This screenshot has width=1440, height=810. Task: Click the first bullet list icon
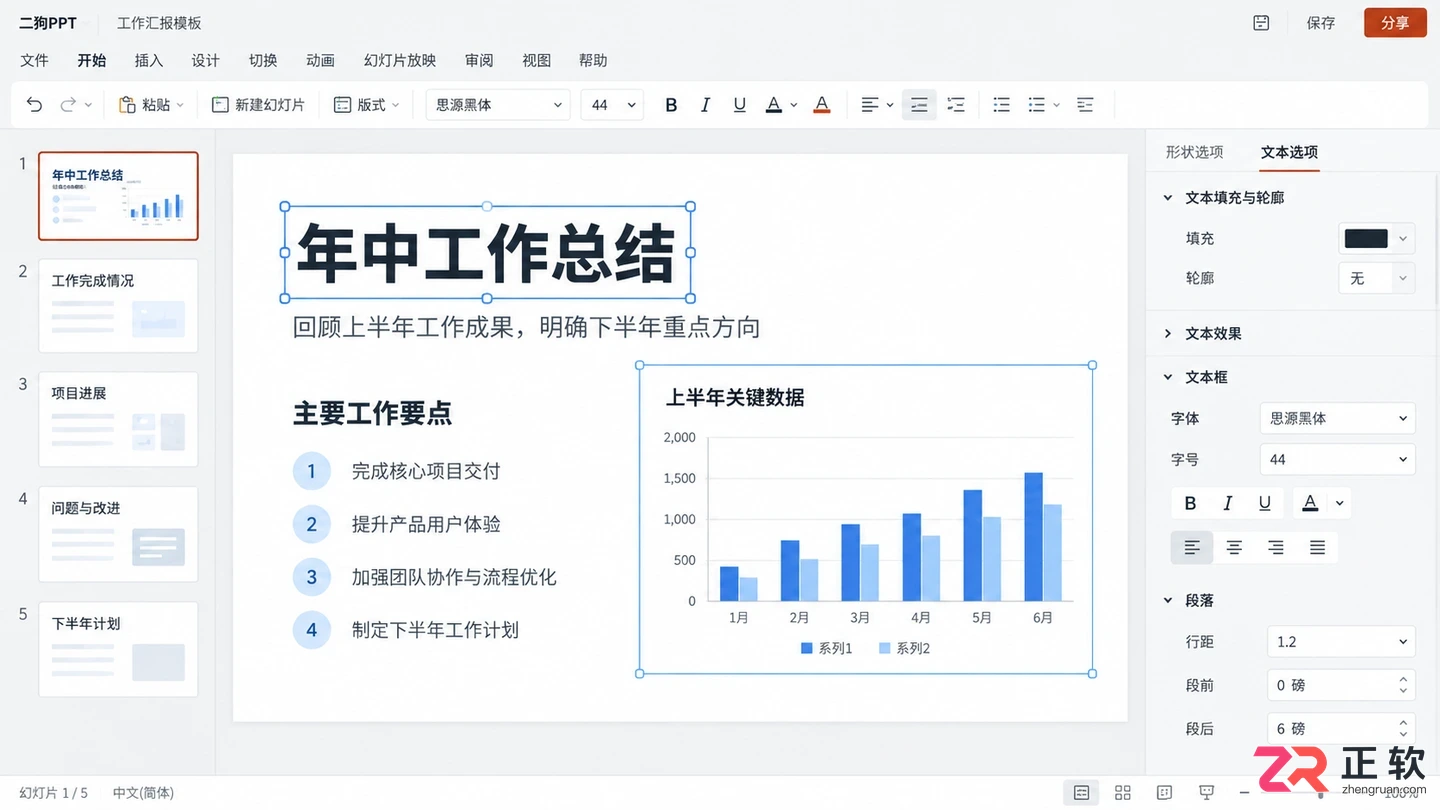pyautogui.click(x=1001, y=104)
